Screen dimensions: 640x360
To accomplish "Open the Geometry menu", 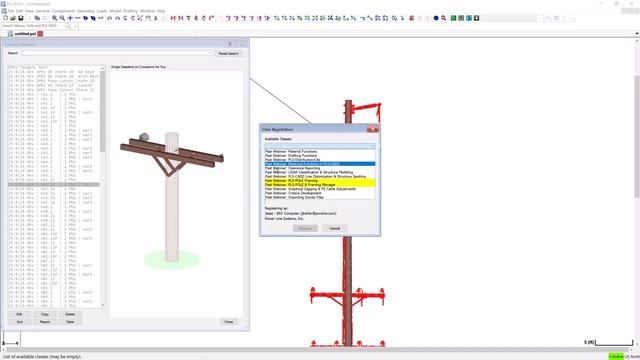I will pyautogui.click(x=86, y=11).
